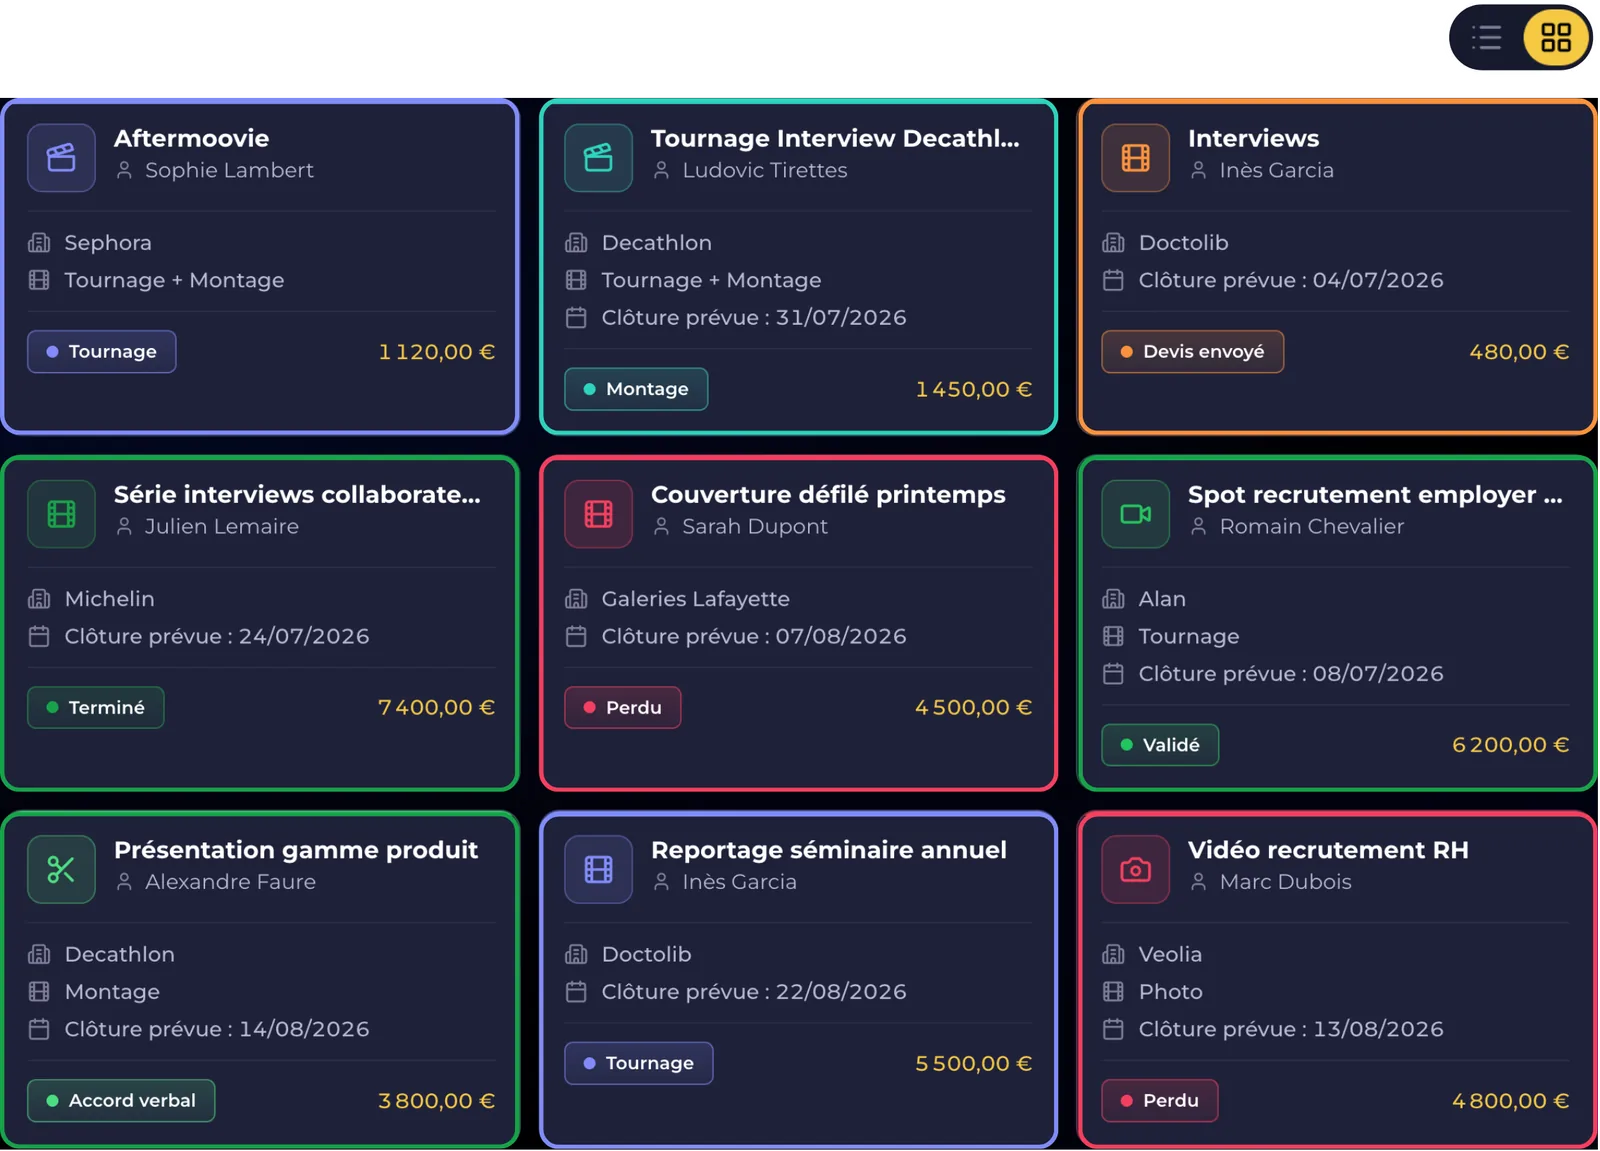Click the Tournage badge on Reportage séminaire card

(x=639, y=1064)
